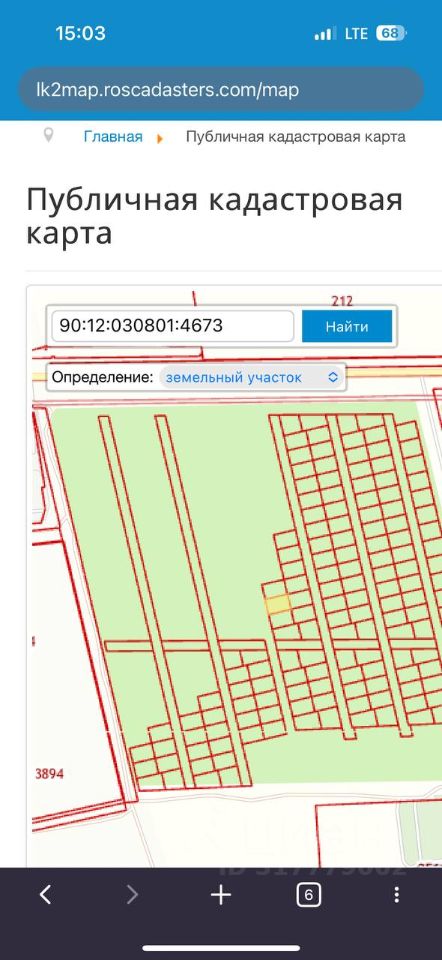Tap the orange breadcrumb separator arrow
Screen dimensions: 442x960
pos(160,138)
